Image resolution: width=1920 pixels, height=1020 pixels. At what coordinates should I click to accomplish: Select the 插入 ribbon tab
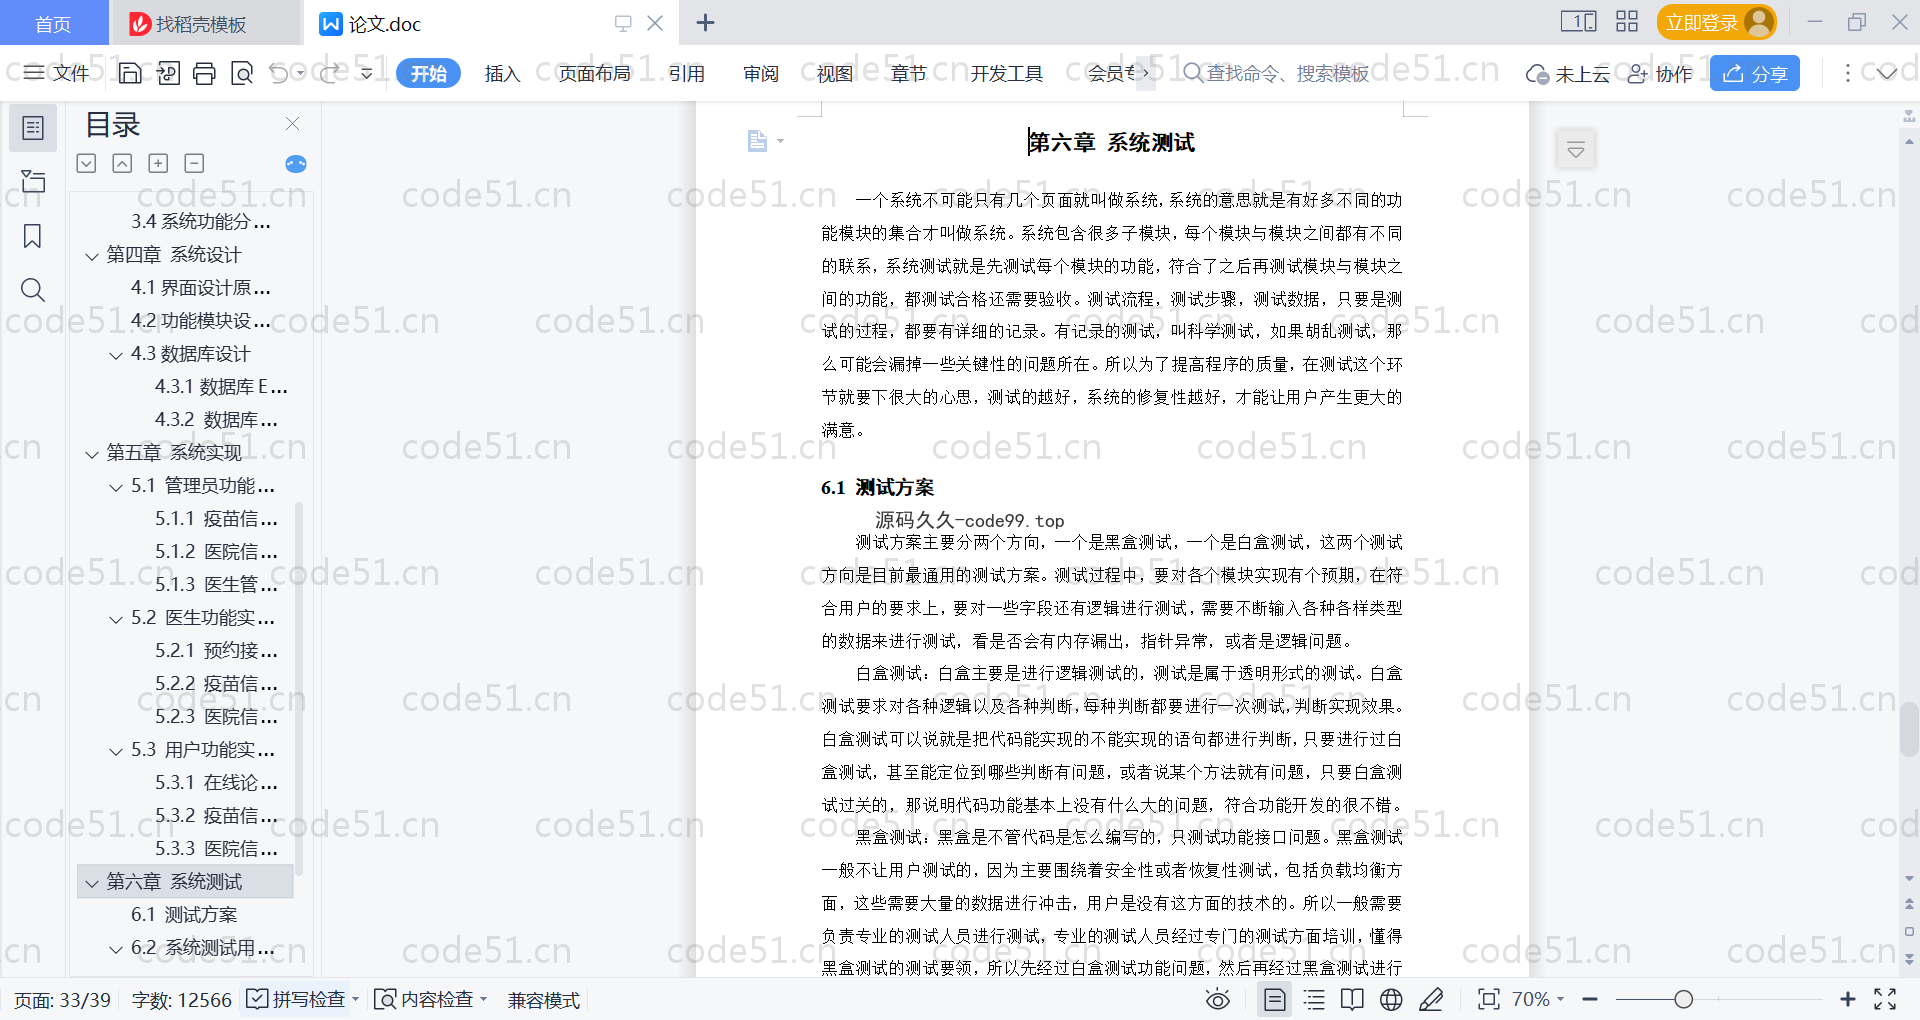(502, 73)
